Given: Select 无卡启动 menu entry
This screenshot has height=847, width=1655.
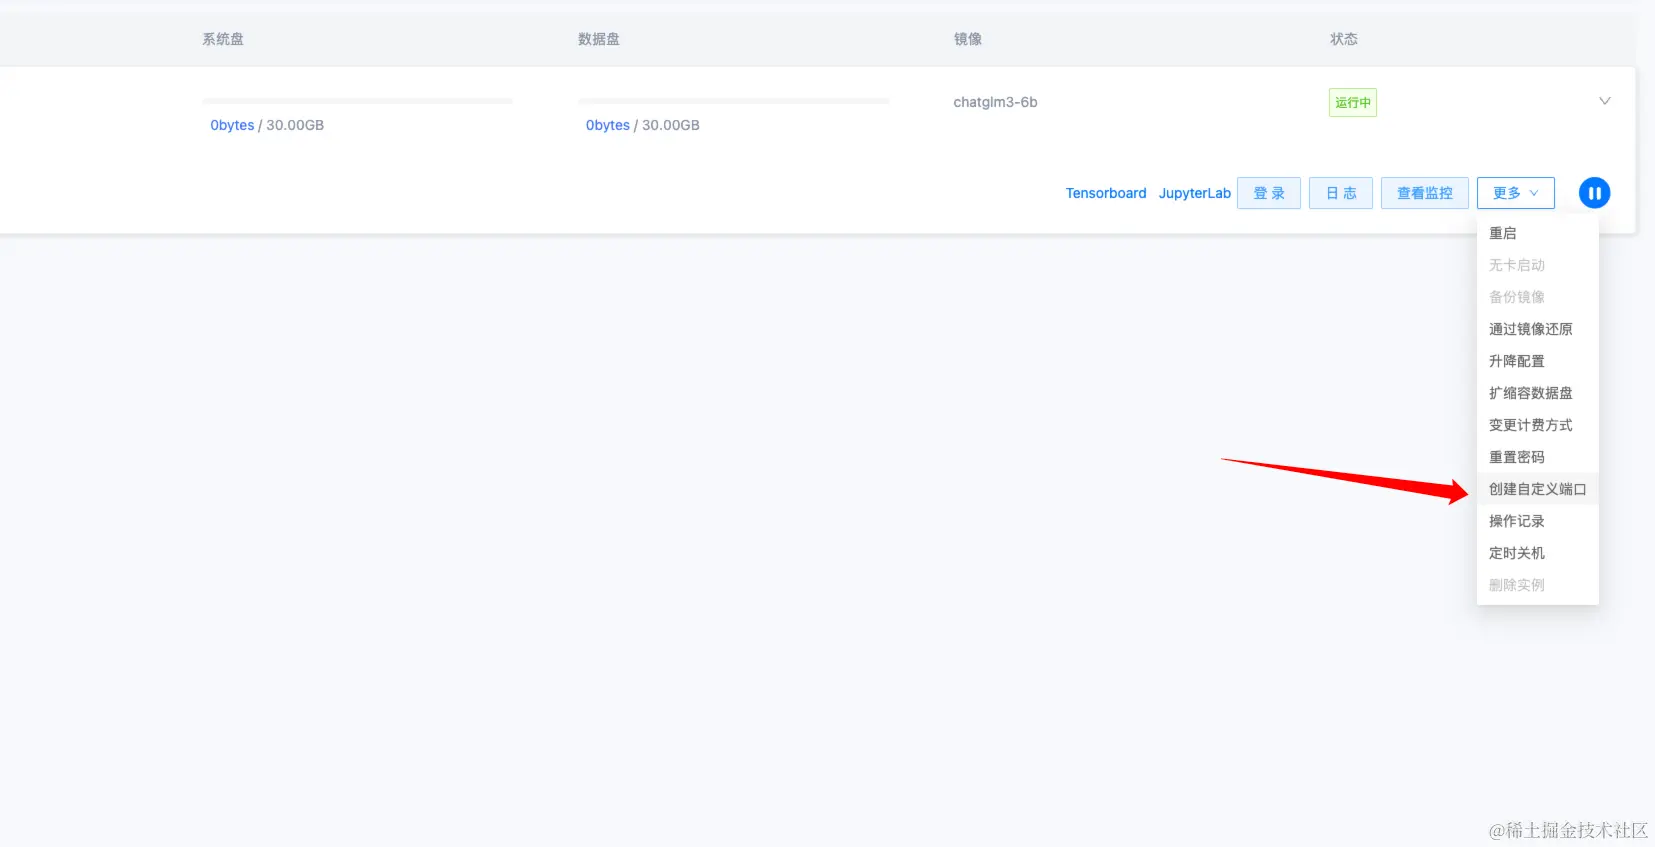Looking at the screenshot, I should point(1538,265).
